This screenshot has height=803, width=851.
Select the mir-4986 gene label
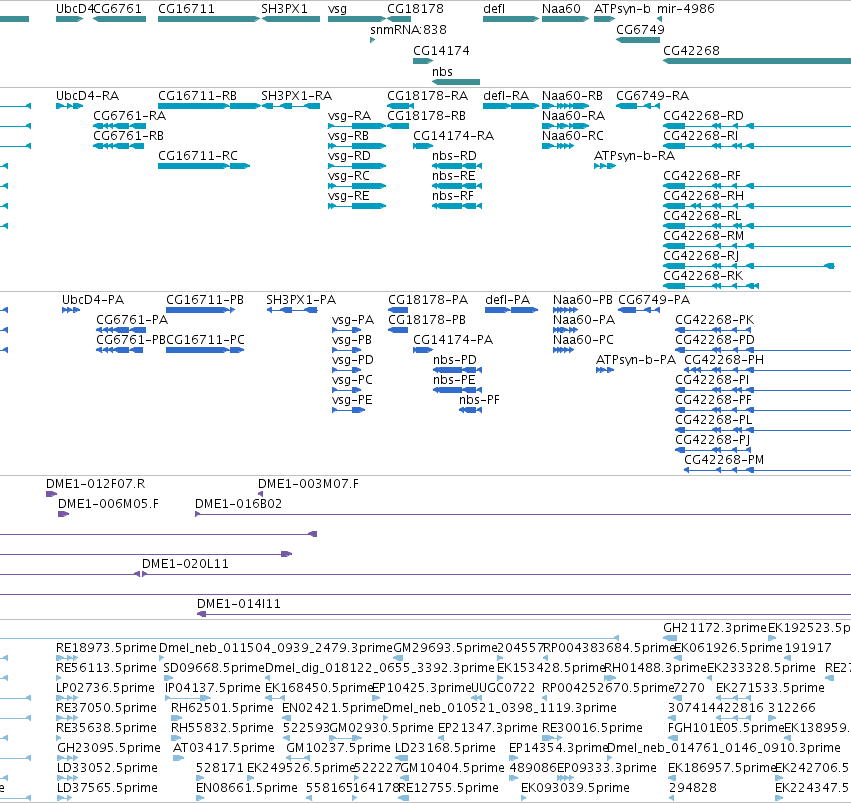point(685,9)
